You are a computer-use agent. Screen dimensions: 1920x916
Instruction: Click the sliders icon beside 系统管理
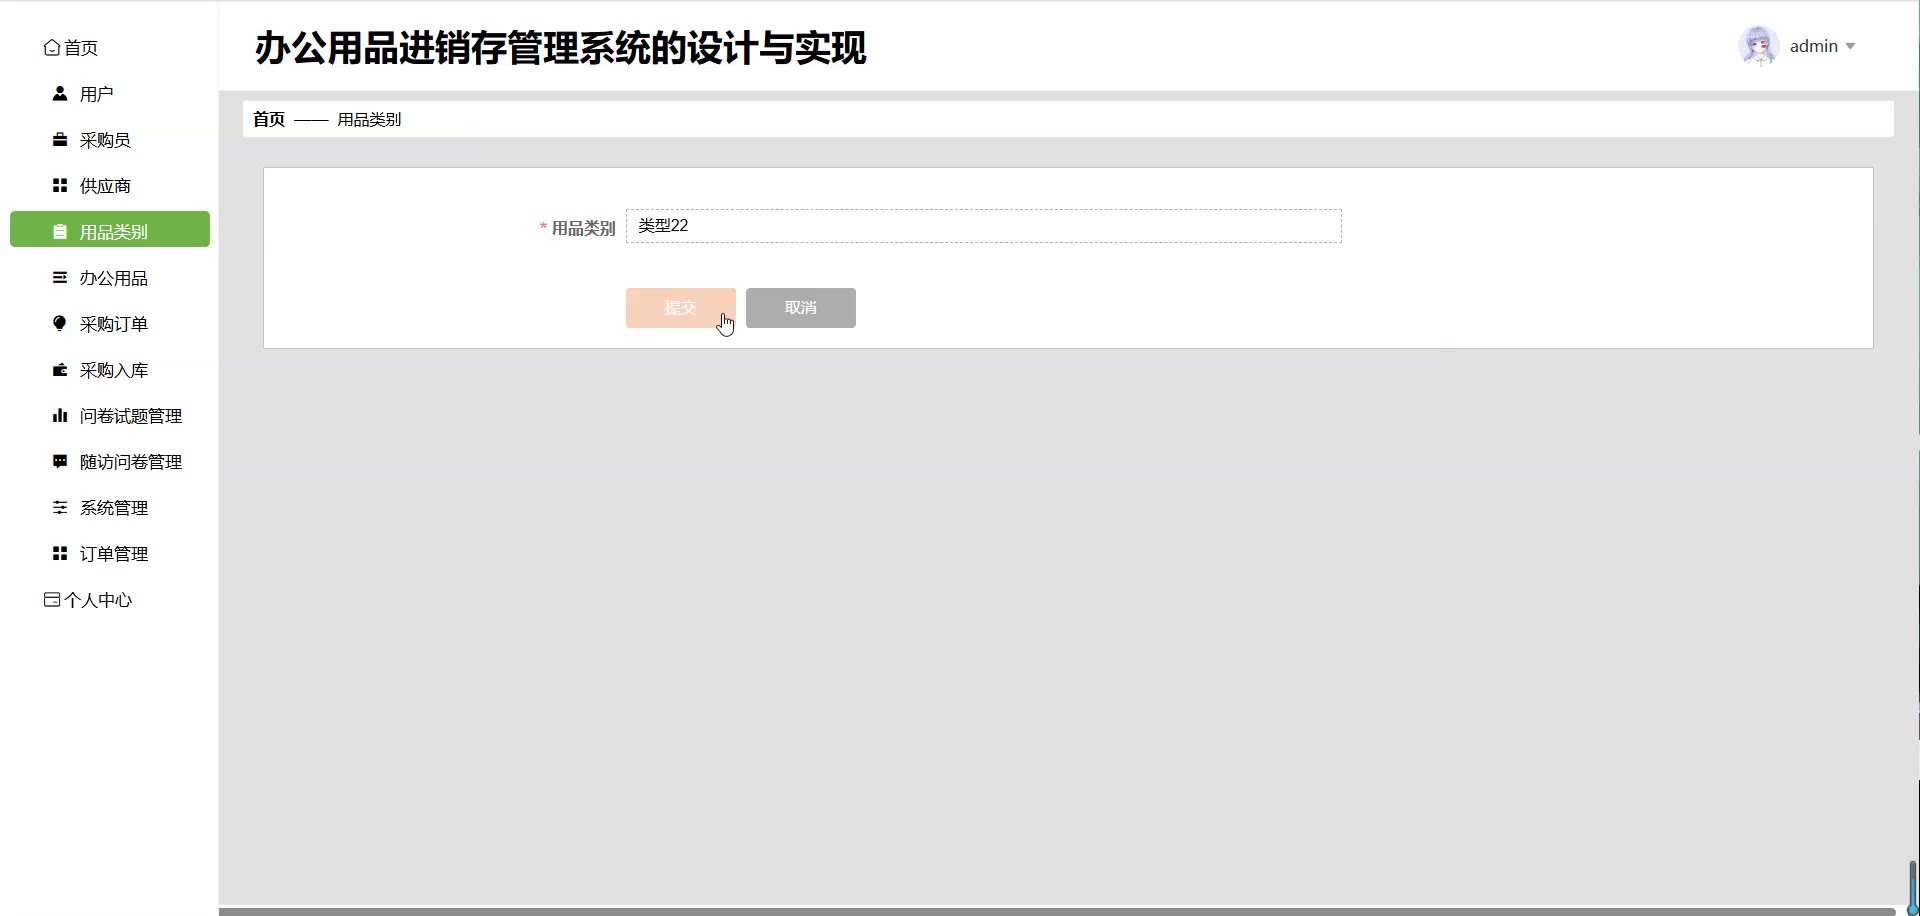pyautogui.click(x=60, y=507)
